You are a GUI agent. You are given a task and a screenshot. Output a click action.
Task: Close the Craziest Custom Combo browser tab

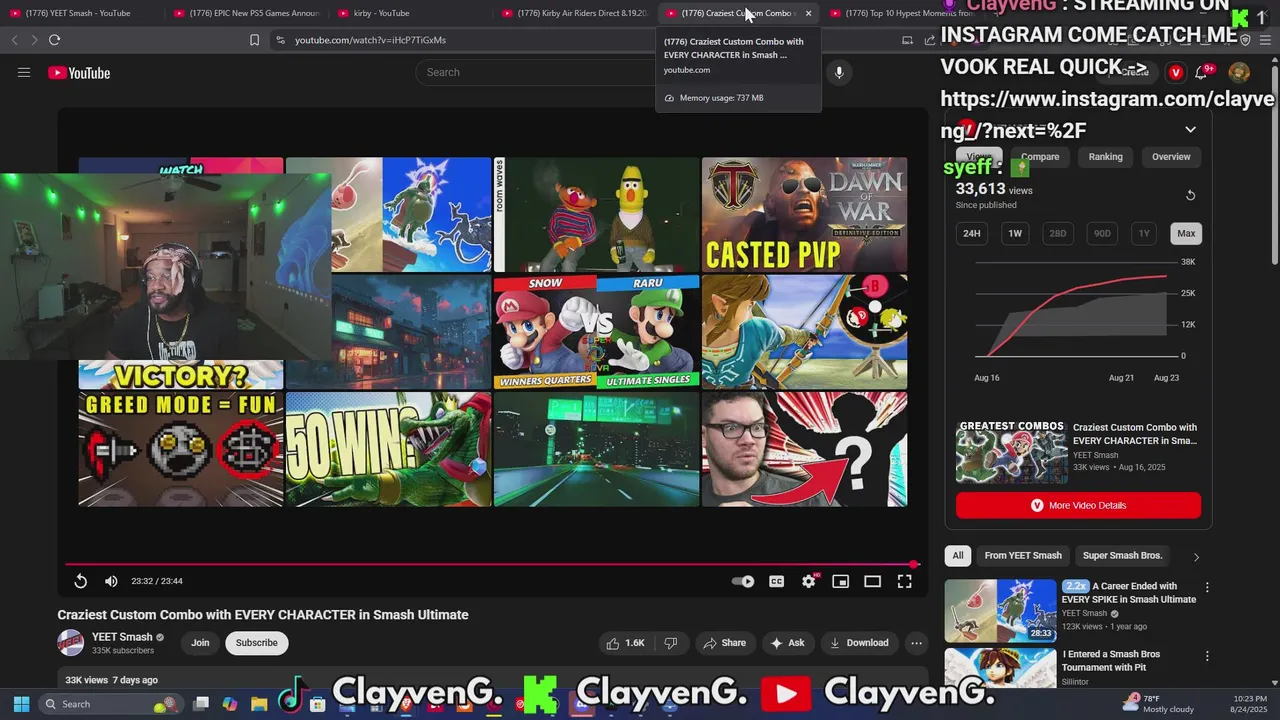tap(808, 13)
